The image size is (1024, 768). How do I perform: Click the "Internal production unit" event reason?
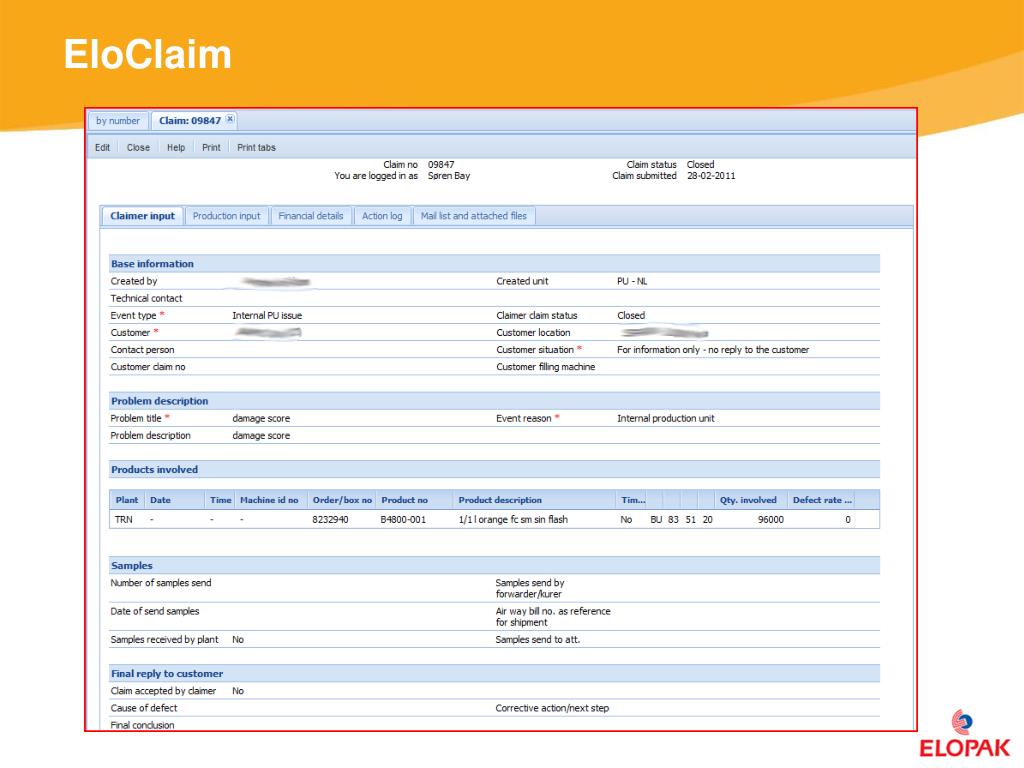pos(665,419)
